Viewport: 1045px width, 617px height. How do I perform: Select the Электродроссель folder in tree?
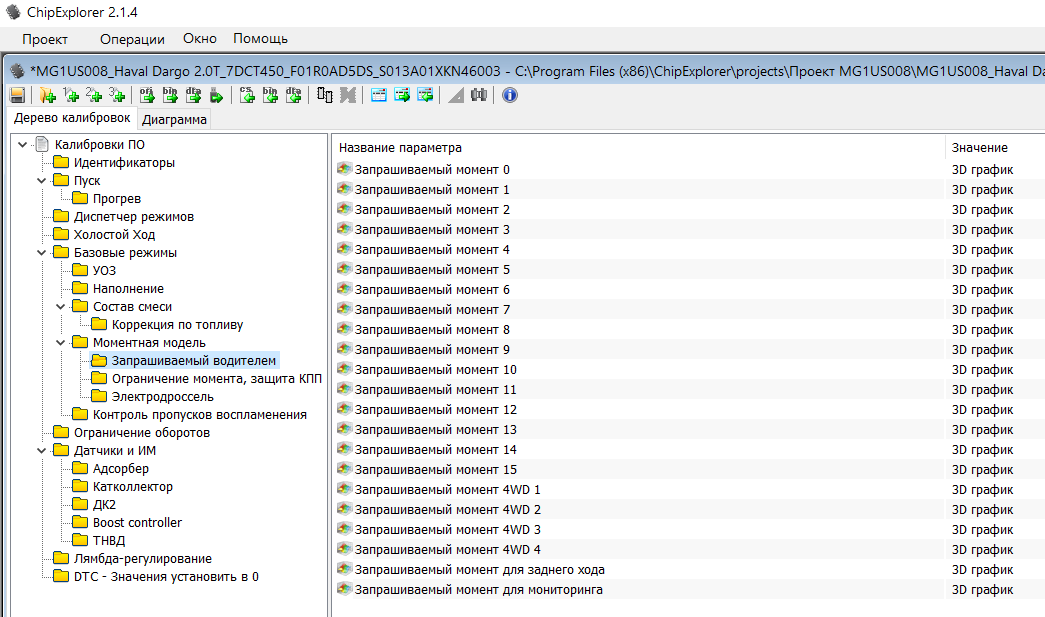162,397
